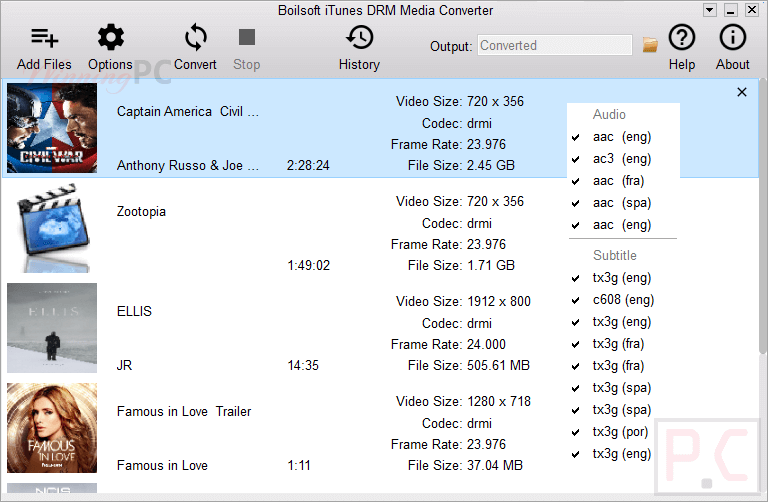
Task: Click the 2:28:24 duration
Action: (308, 166)
